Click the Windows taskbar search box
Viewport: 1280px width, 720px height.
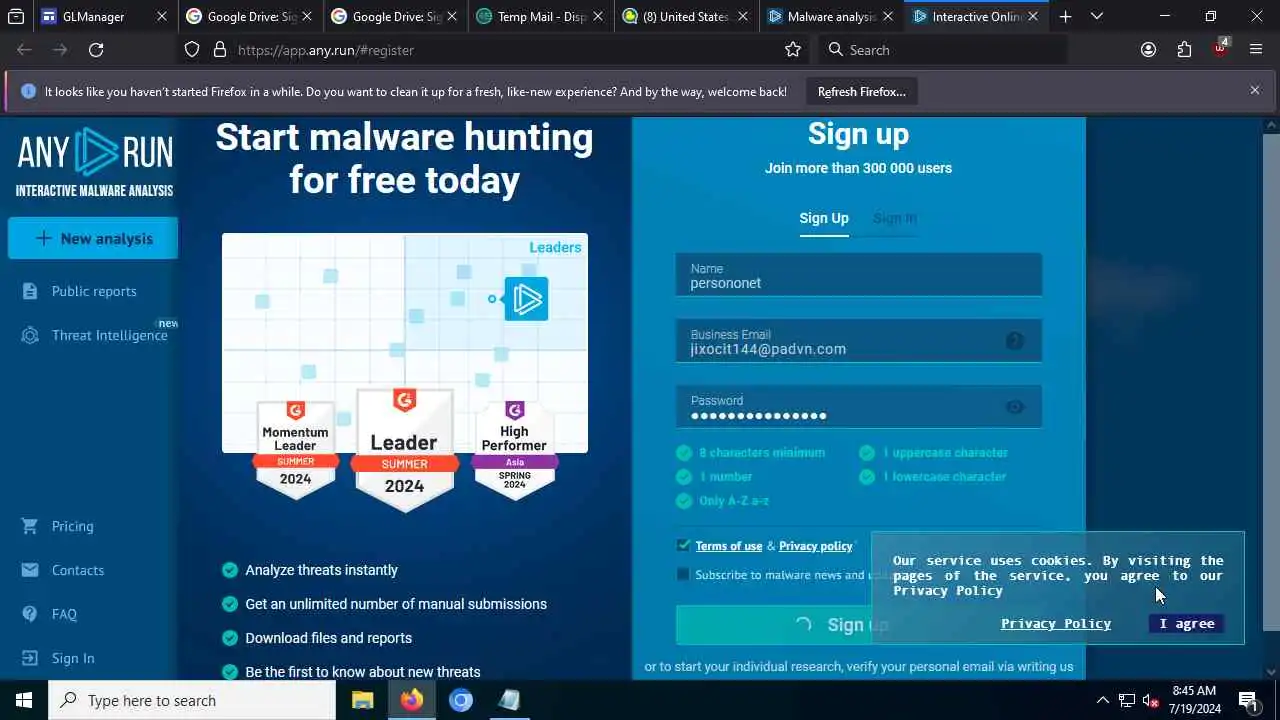tap(192, 700)
